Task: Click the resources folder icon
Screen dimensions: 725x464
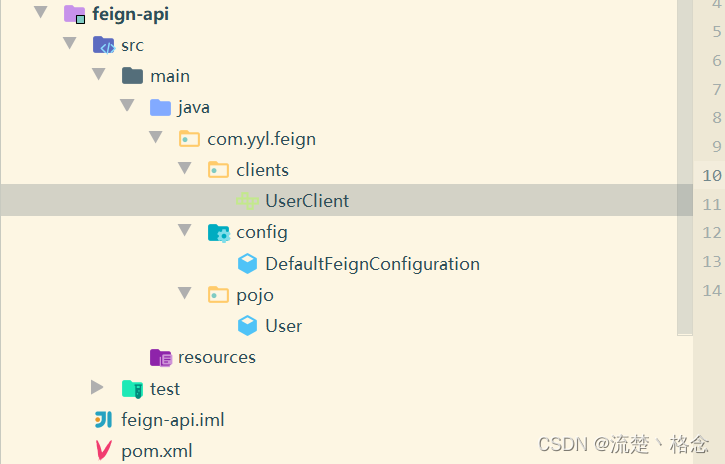Action: pyautogui.click(x=161, y=357)
